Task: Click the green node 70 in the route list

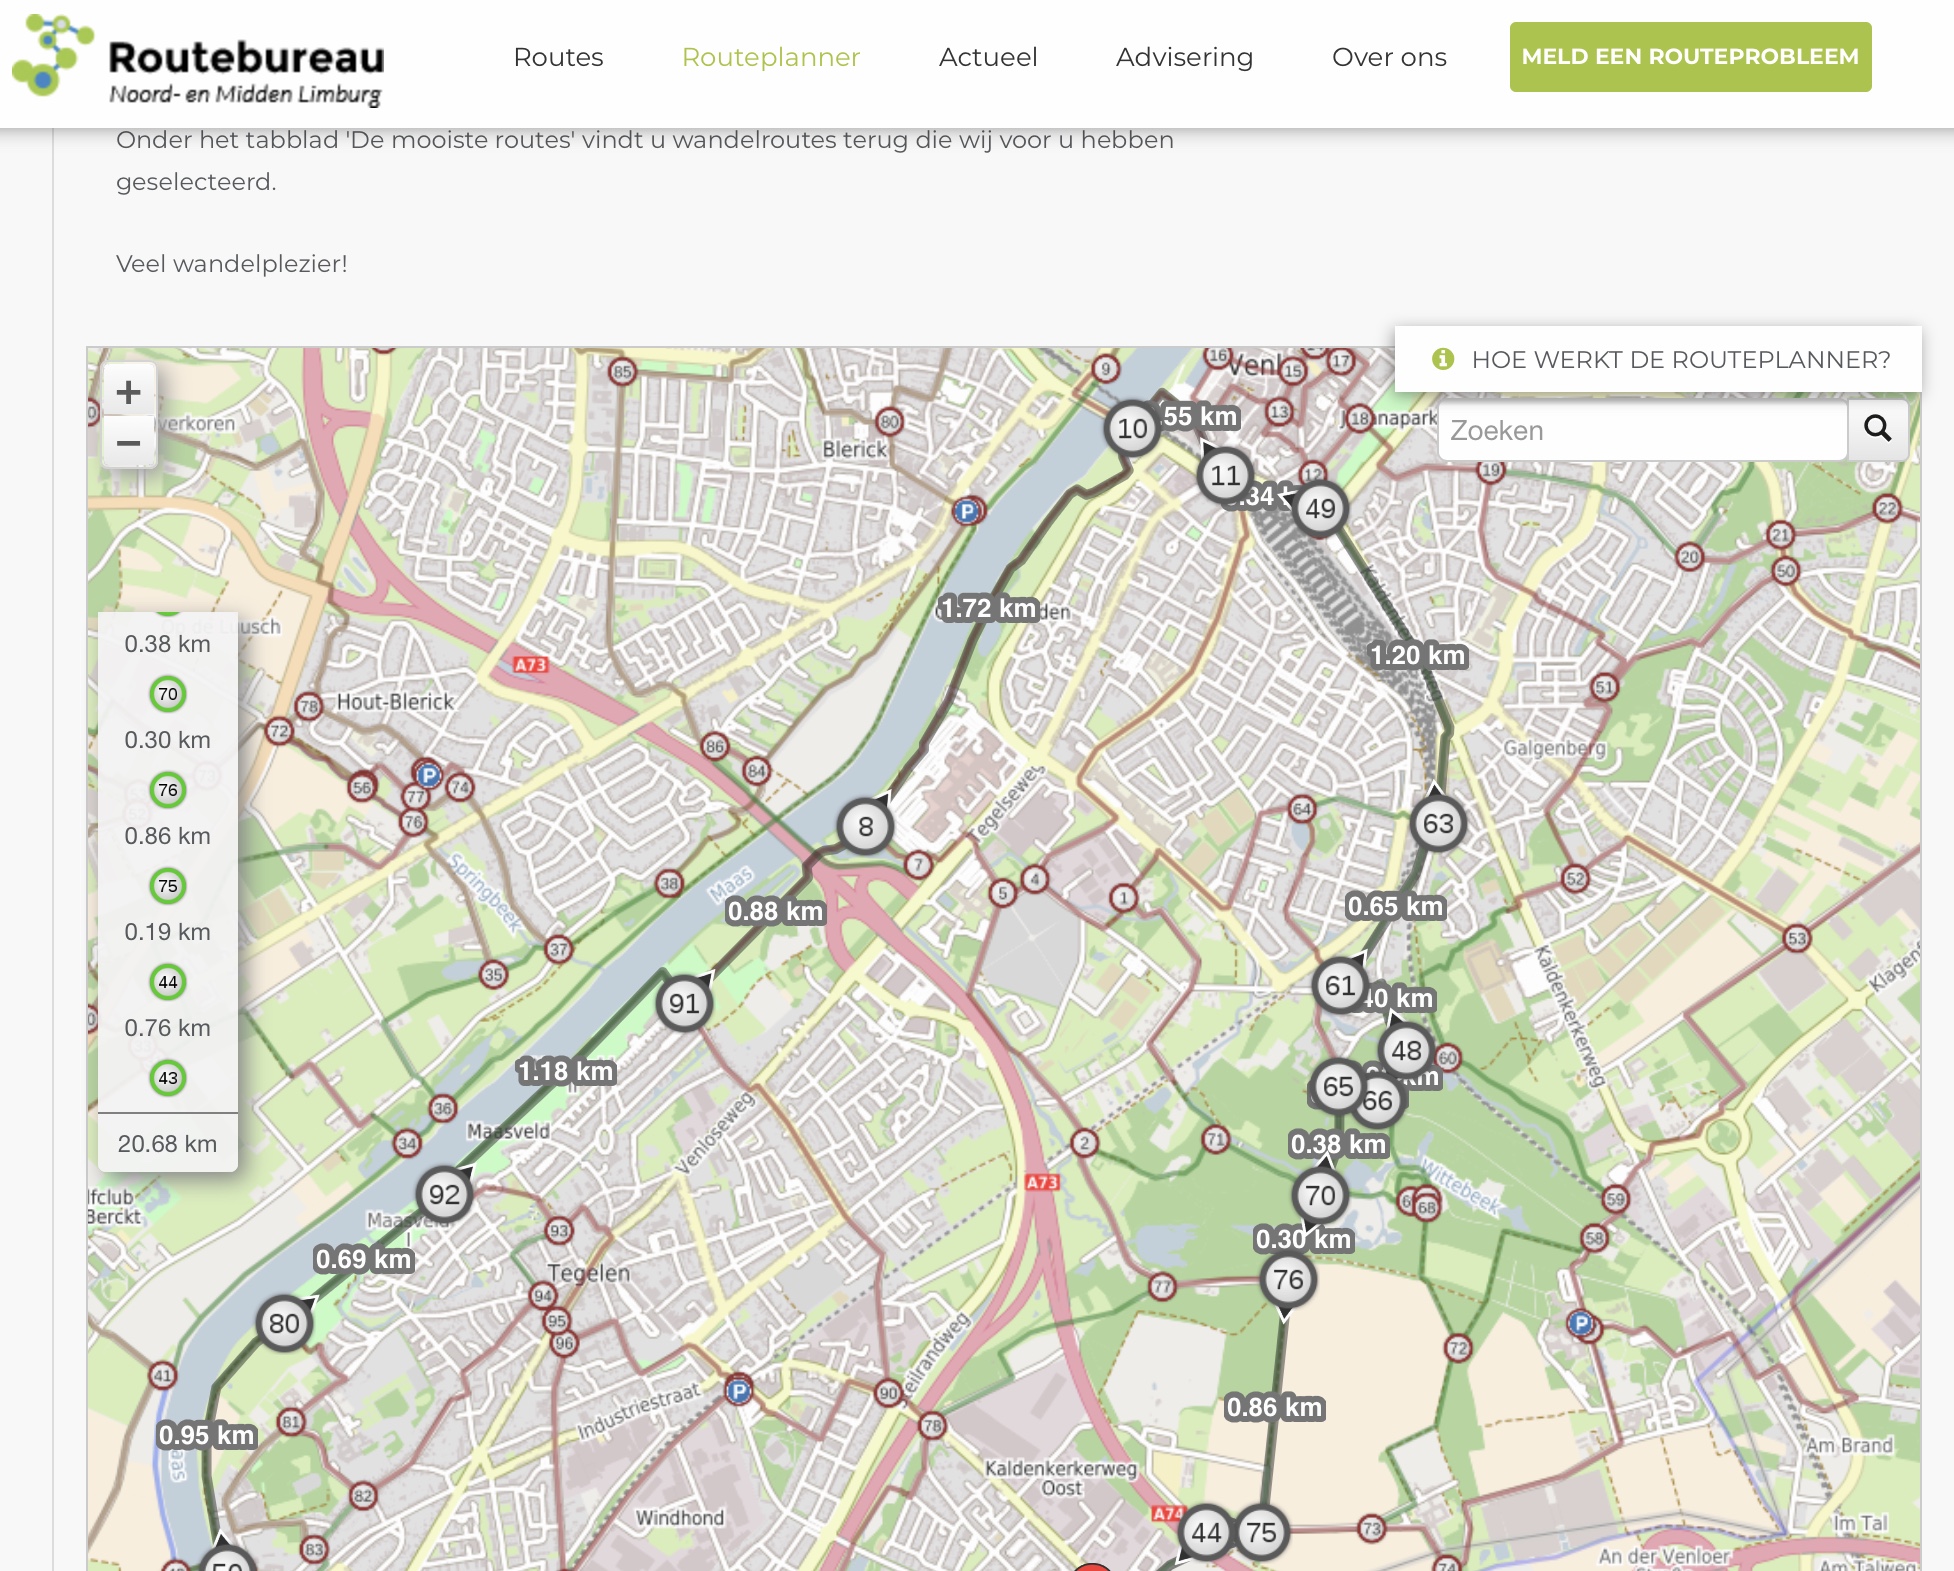Action: click(x=168, y=694)
